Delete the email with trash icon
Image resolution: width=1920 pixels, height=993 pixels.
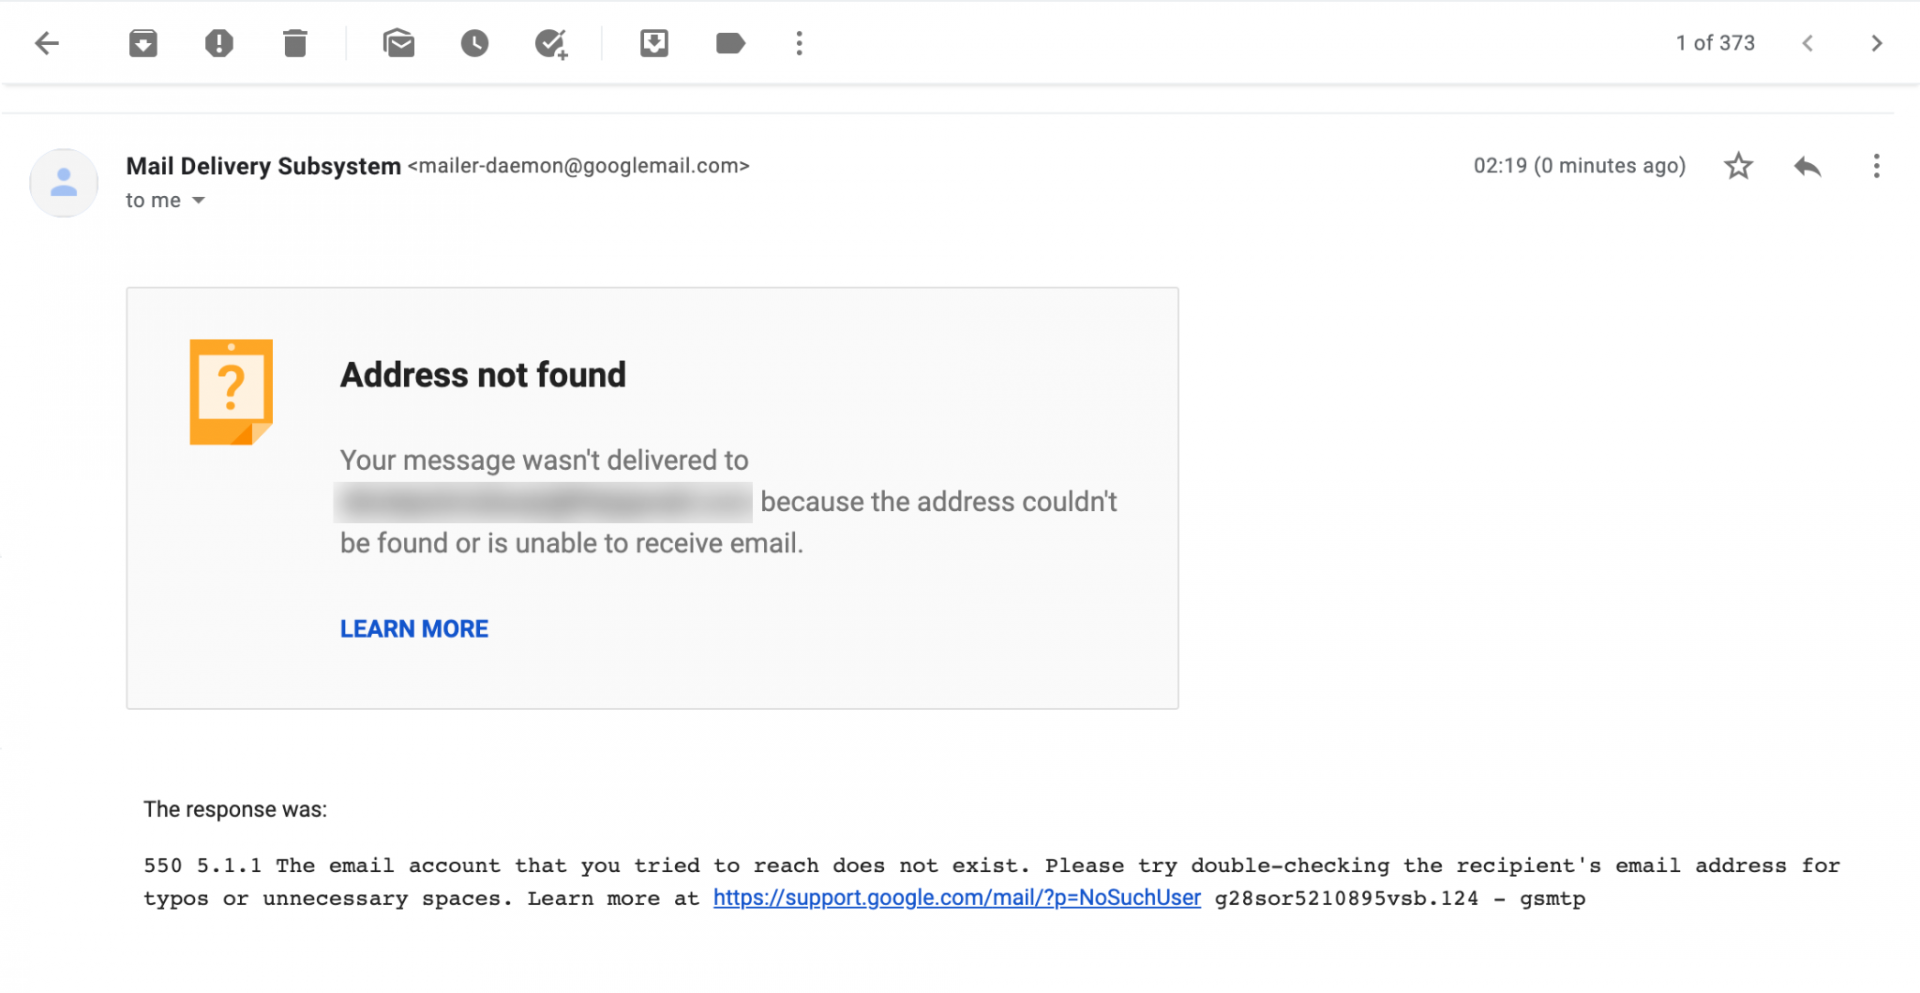click(x=295, y=43)
